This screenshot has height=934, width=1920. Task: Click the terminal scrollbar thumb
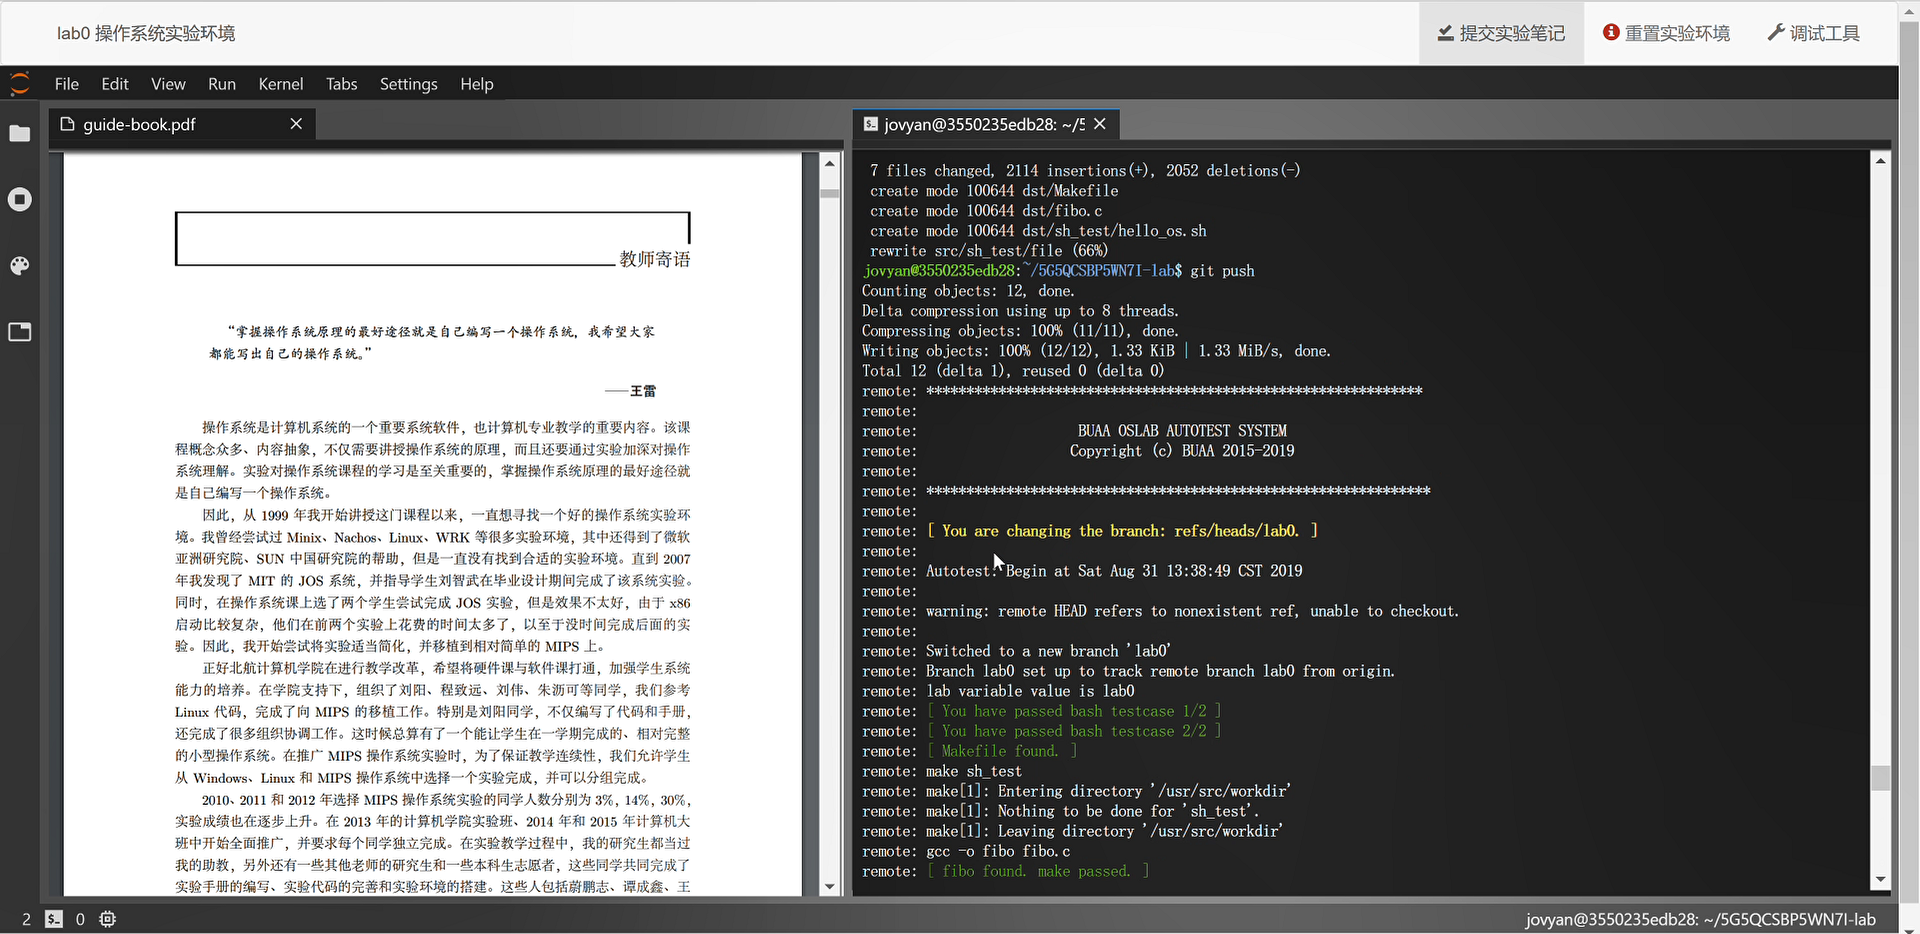[x=1880, y=778]
